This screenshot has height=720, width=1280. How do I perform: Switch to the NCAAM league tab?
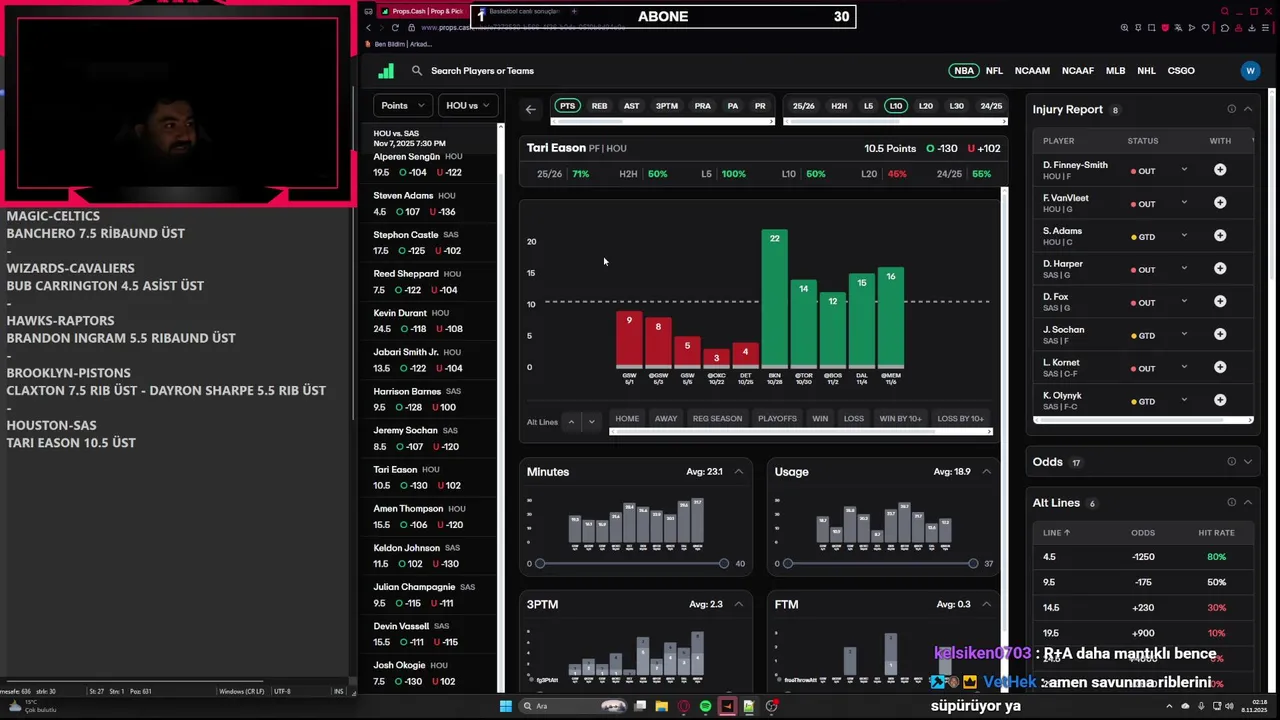[x=1032, y=71]
